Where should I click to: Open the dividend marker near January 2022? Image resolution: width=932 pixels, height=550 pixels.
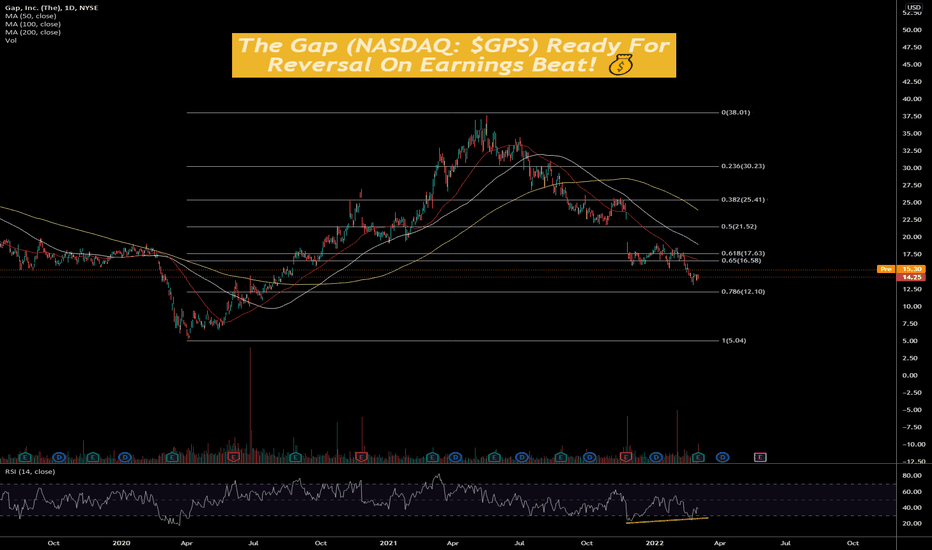(x=656, y=457)
